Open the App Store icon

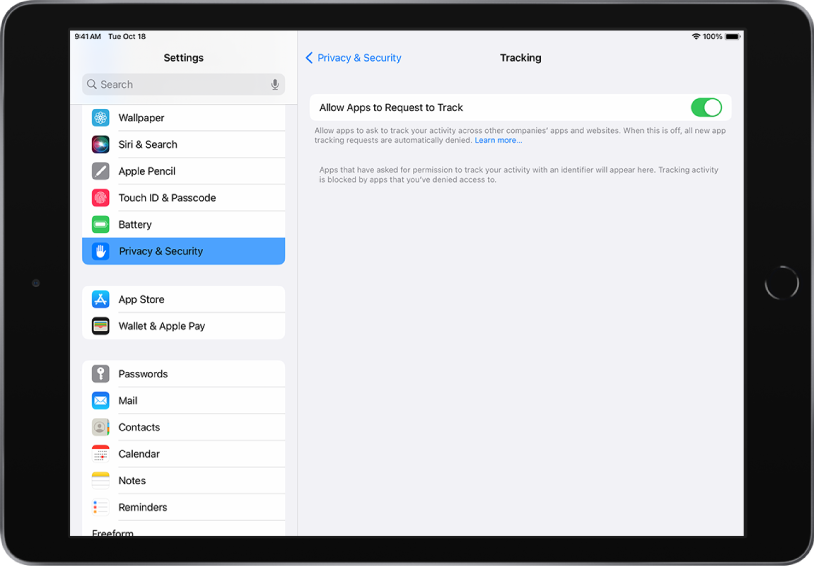click(x=100, y=299)
